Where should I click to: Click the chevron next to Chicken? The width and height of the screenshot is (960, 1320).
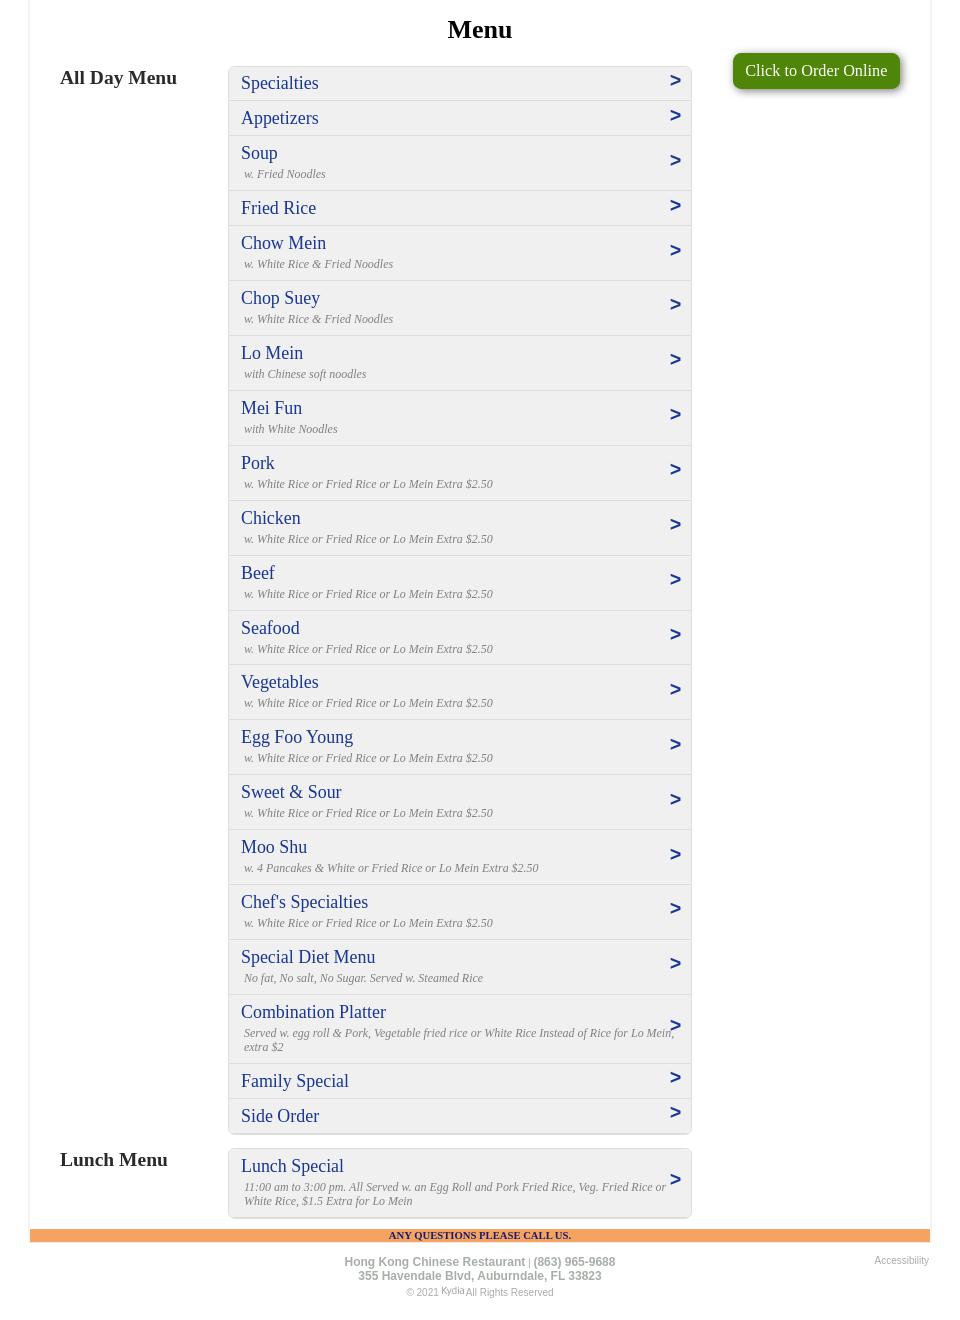675,525
